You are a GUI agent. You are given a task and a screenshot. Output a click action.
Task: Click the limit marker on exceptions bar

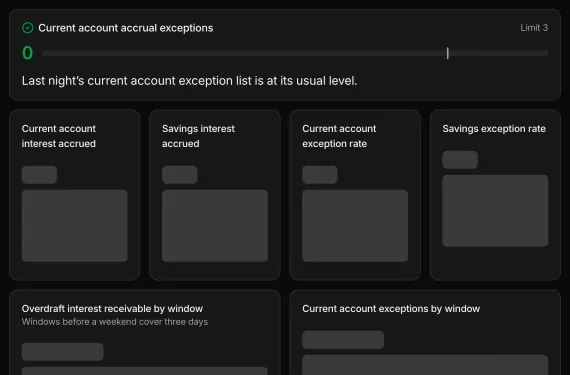click(447, 53)
